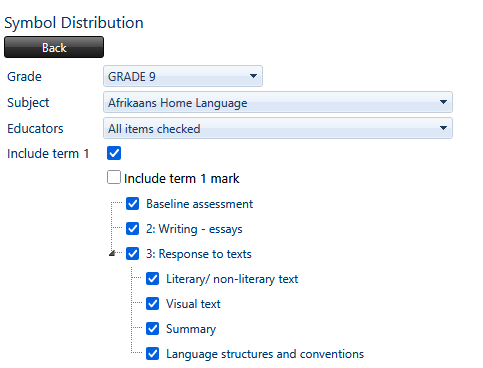The height and width of the screenshot is (368, 483).
Task: Enable the Include term 1 mark checkbox
Action: click(114, 177)
